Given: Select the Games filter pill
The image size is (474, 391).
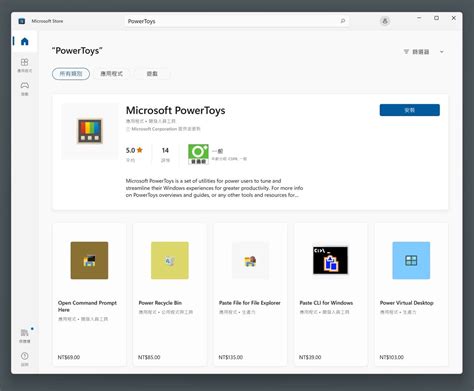Looking at the screenshot, I should pos(152,74).
